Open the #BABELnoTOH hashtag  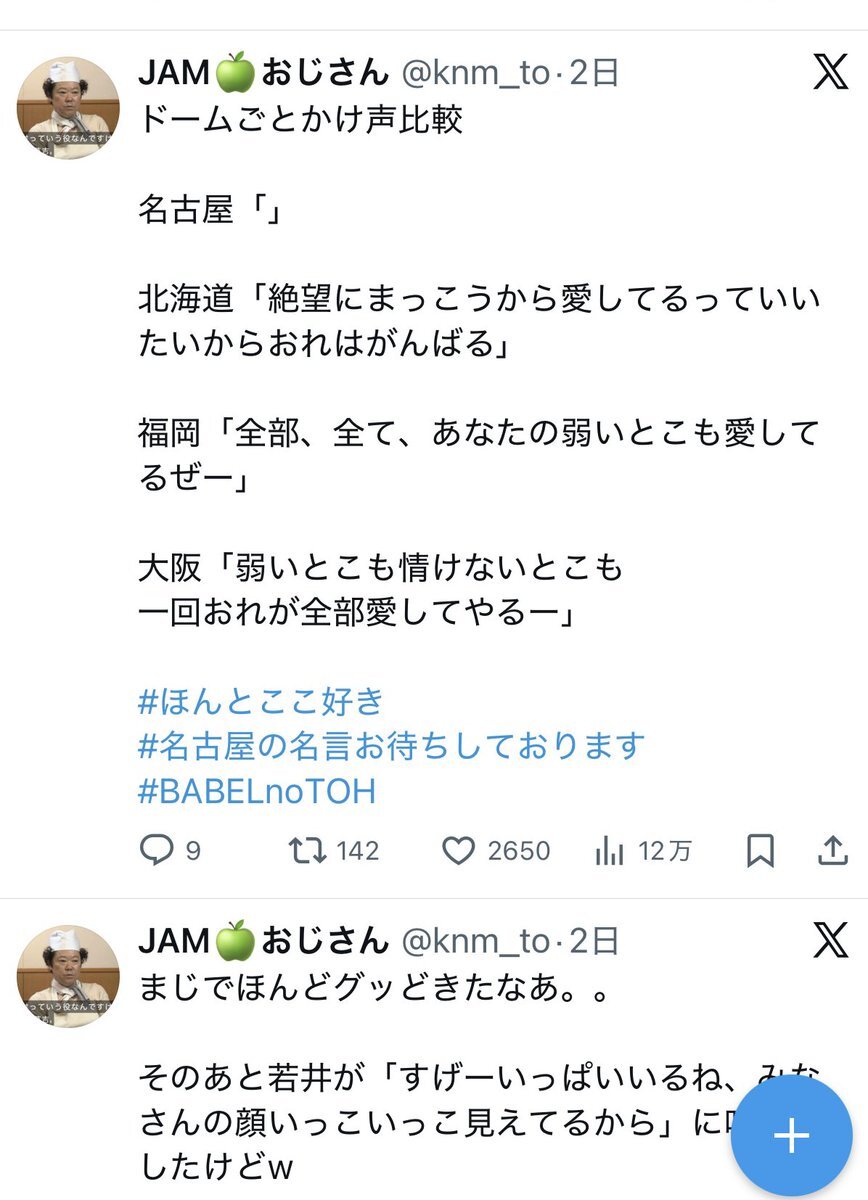point(257,792)
